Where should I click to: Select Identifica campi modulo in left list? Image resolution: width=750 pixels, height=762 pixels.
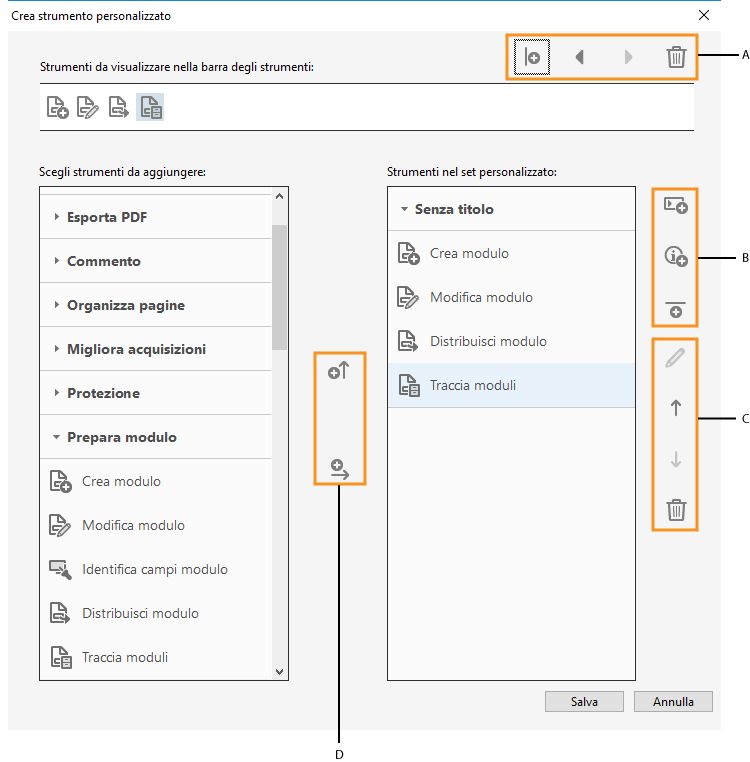point(154,569)
